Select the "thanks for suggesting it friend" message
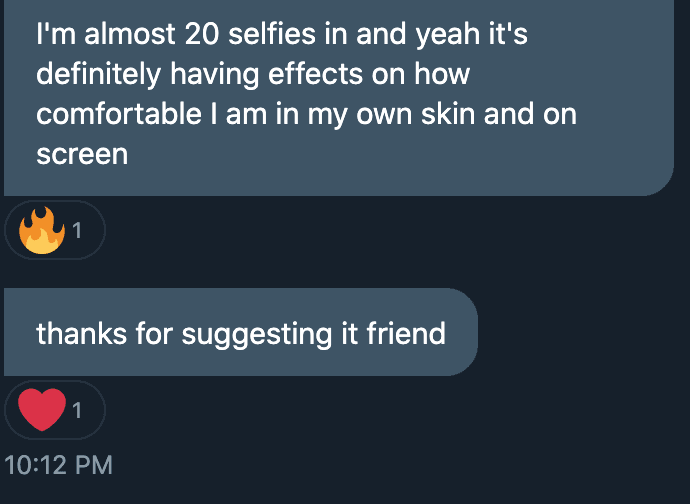690x504 pixels. click(x=240, y=333)
